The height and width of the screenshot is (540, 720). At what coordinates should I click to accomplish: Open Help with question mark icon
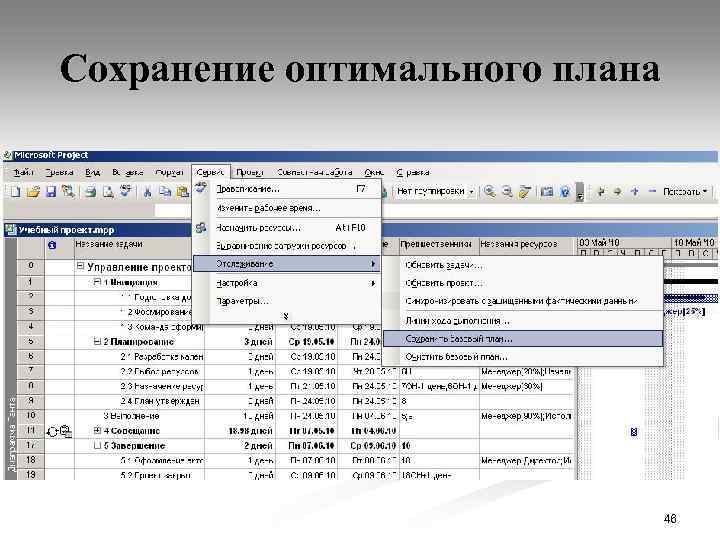click(565, 191)
